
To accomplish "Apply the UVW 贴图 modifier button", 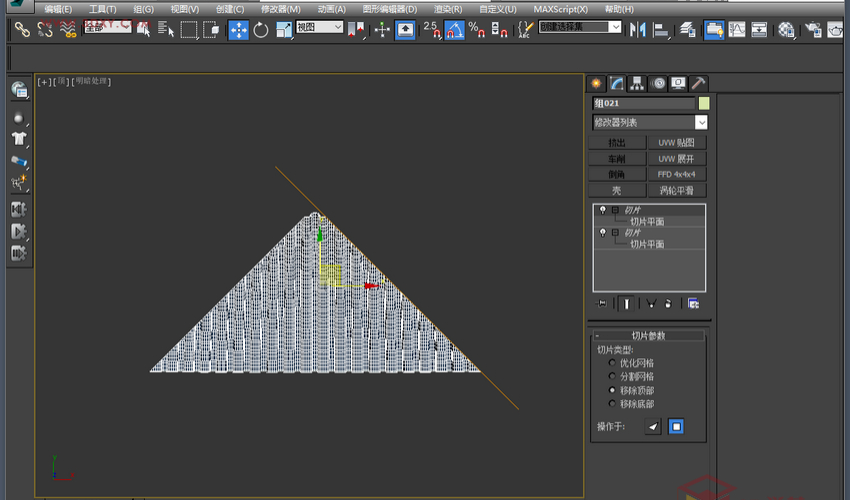I will [677, 143].
